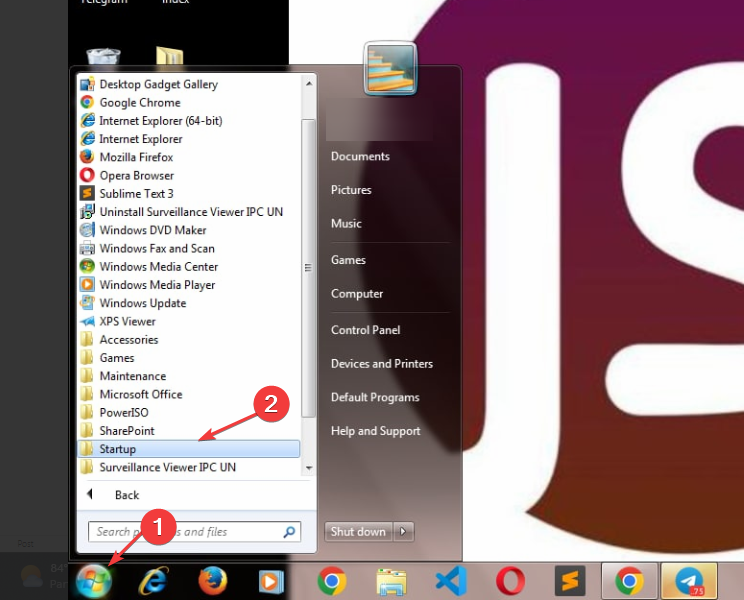Select the folder icon on desktop

click(169, 55)
